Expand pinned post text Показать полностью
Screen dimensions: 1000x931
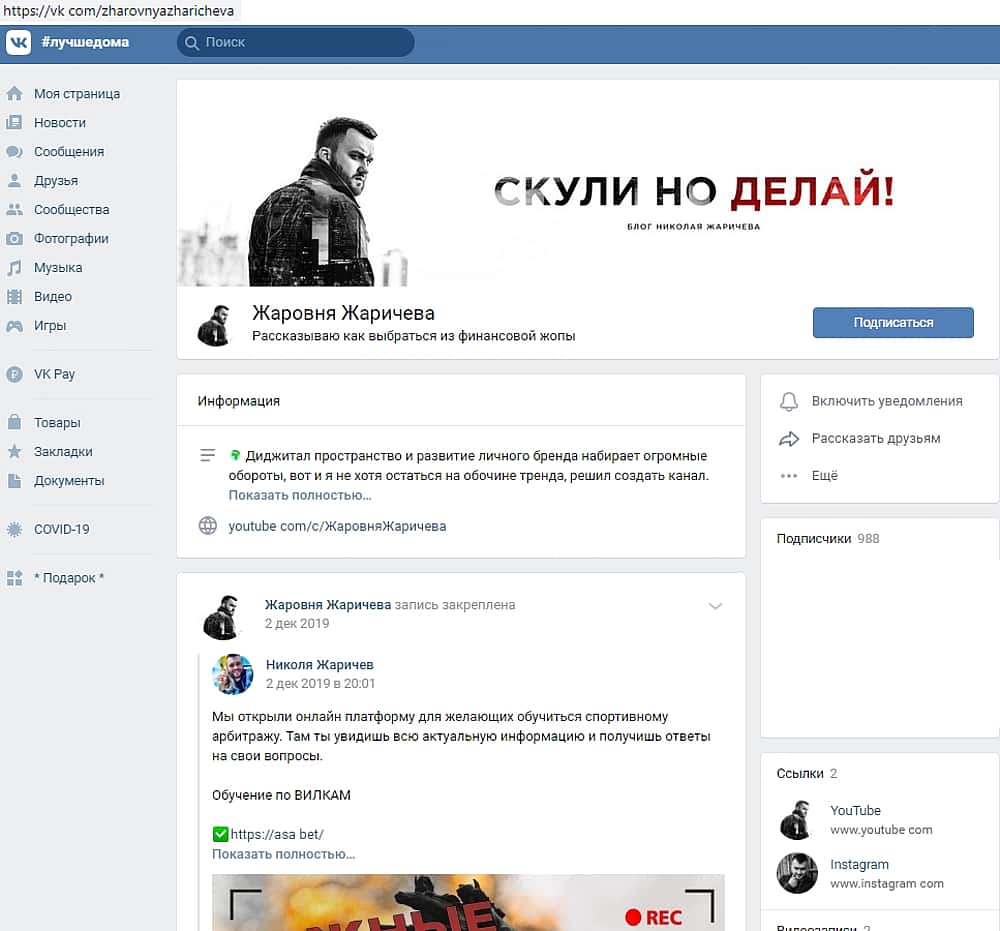click(283, 854)
